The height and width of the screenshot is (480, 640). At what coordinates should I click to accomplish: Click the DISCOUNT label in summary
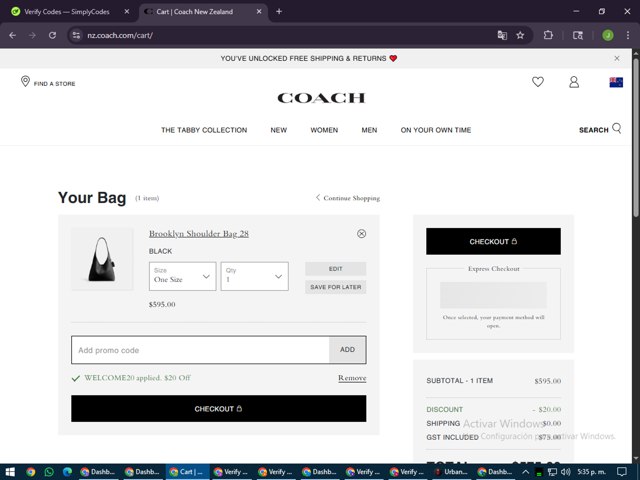444,409
